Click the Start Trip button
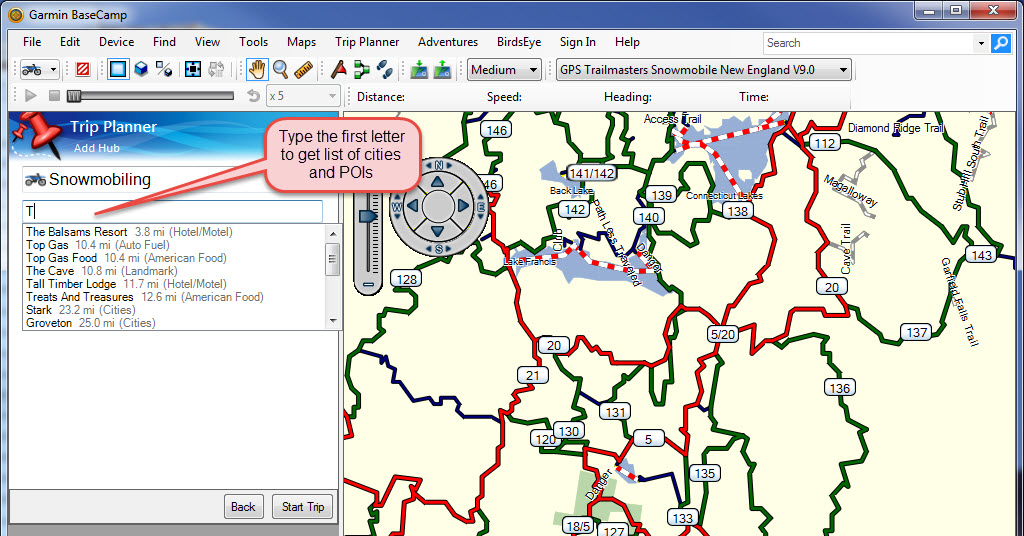The width and height of the screenshot is (1024, 536). (302, 507)
